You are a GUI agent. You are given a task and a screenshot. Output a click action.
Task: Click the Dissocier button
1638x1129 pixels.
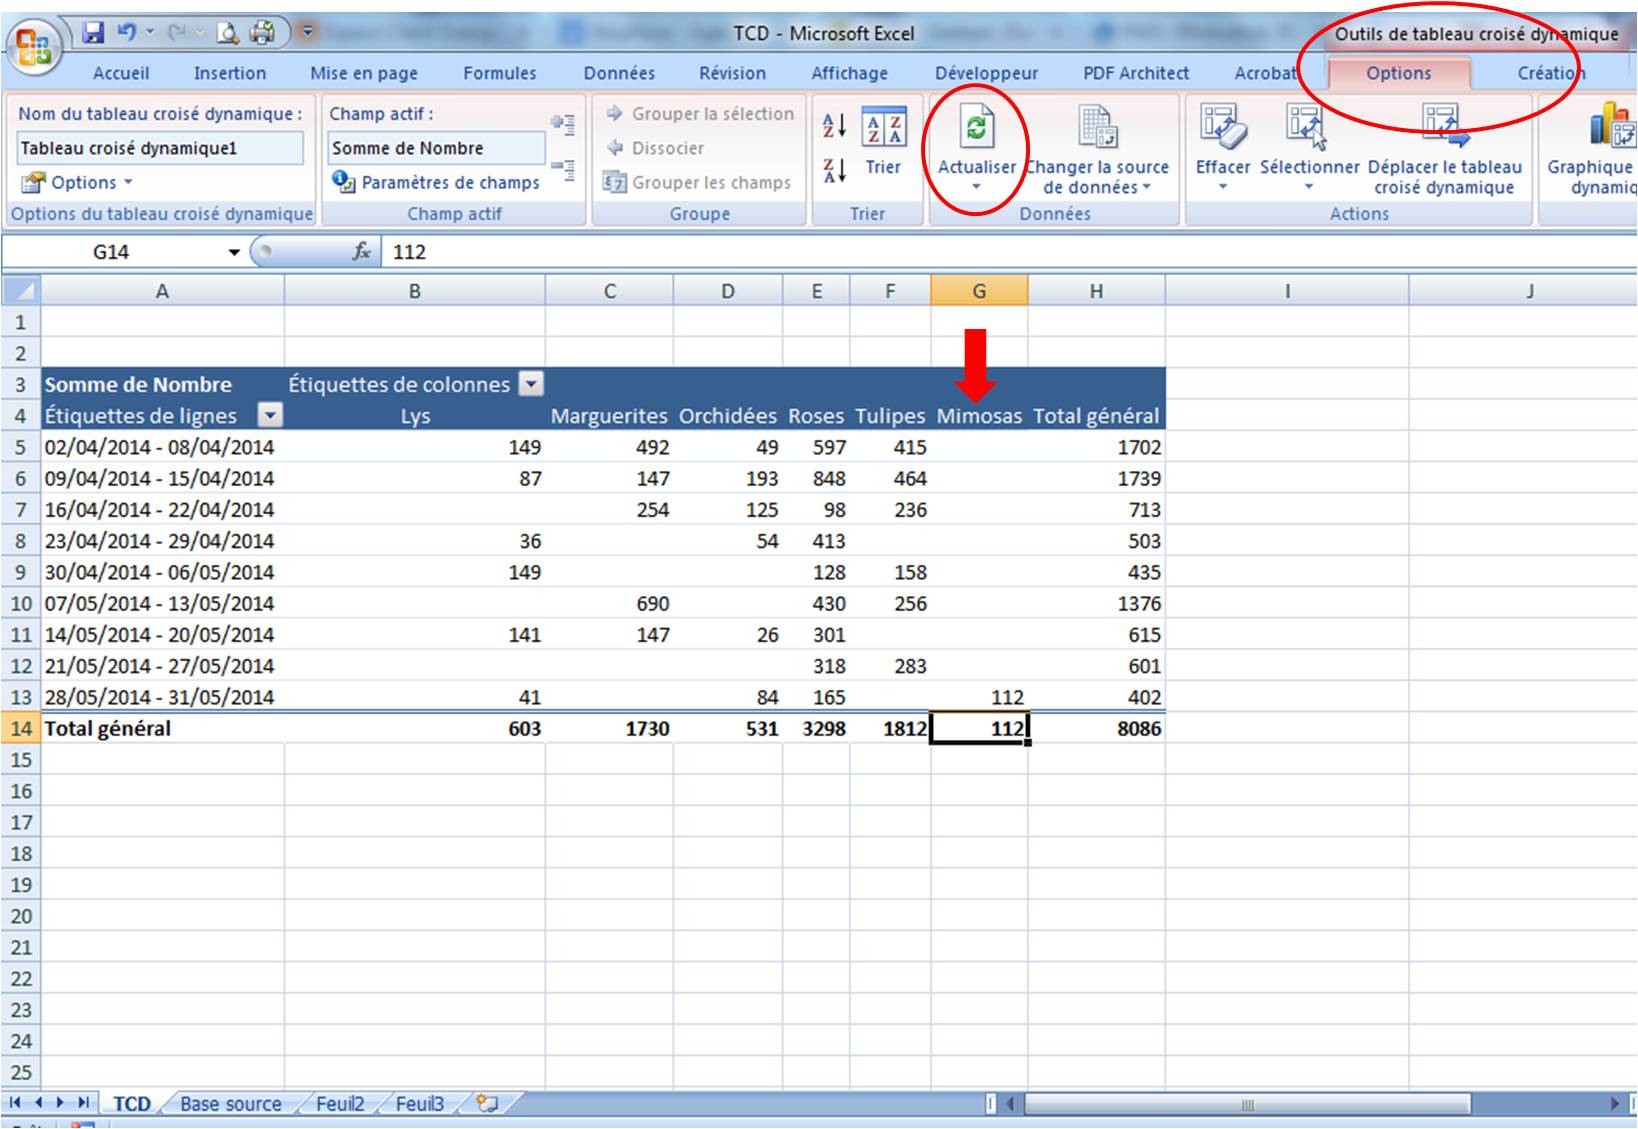[x=655, y=148]
